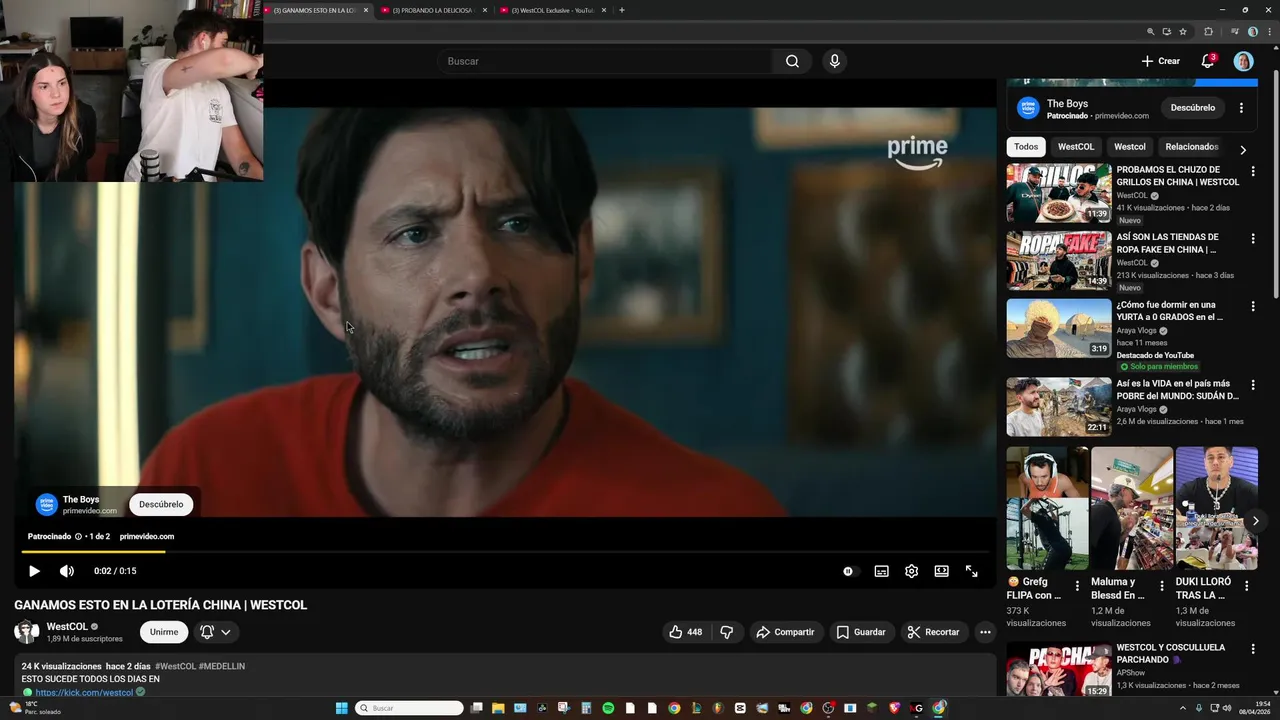Focus the Buscar search field on YouTube
Viewport: 1280px width, 720px height.
pos(605,61)
